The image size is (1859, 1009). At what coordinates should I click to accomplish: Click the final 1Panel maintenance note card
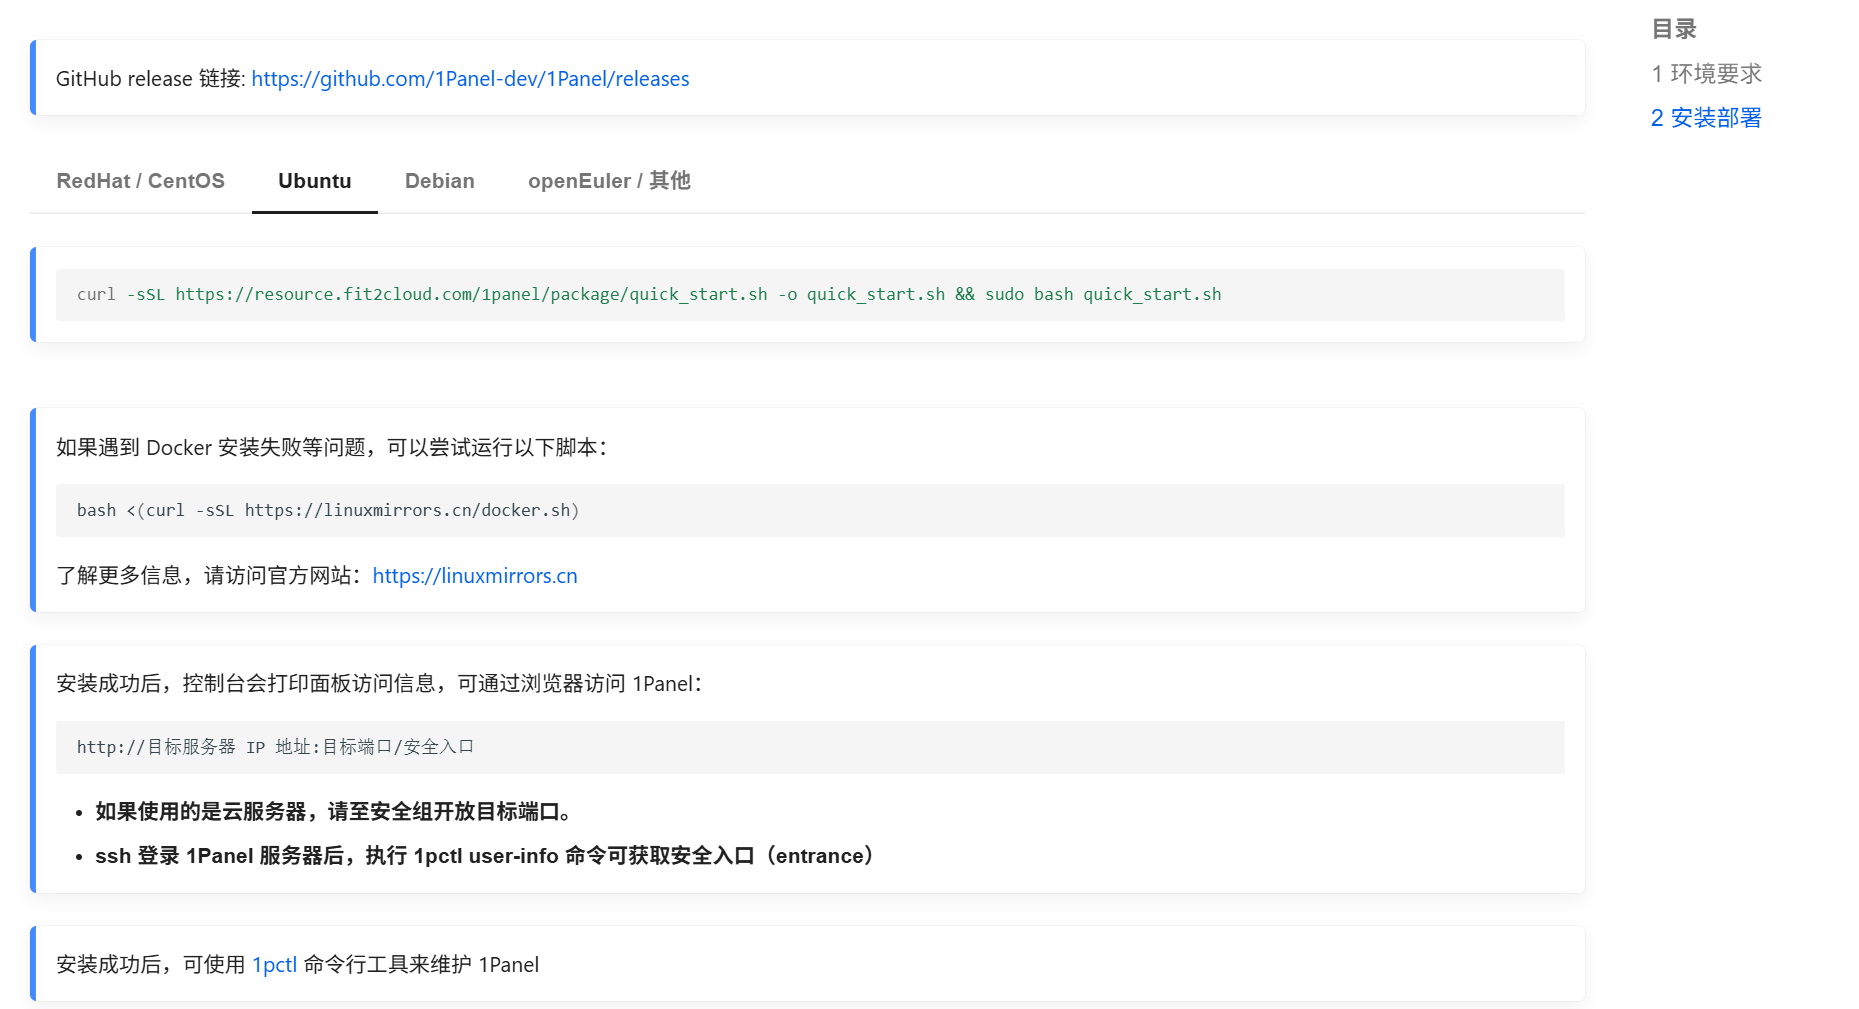point(806,964)
